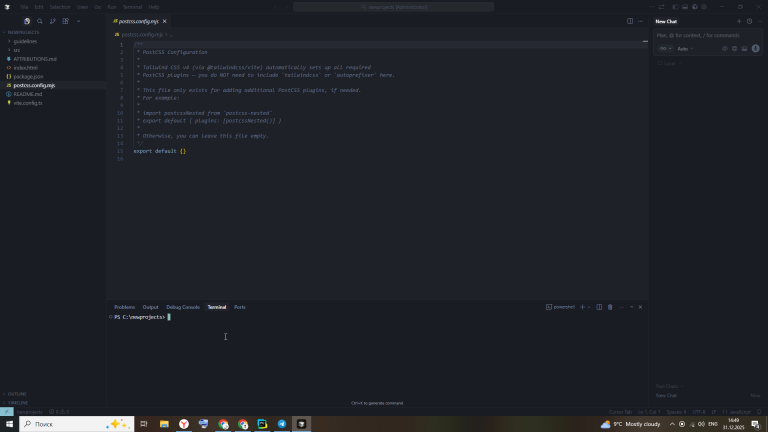
Task: Toggle the bottom panel layout icon
Action: [685, 7]
